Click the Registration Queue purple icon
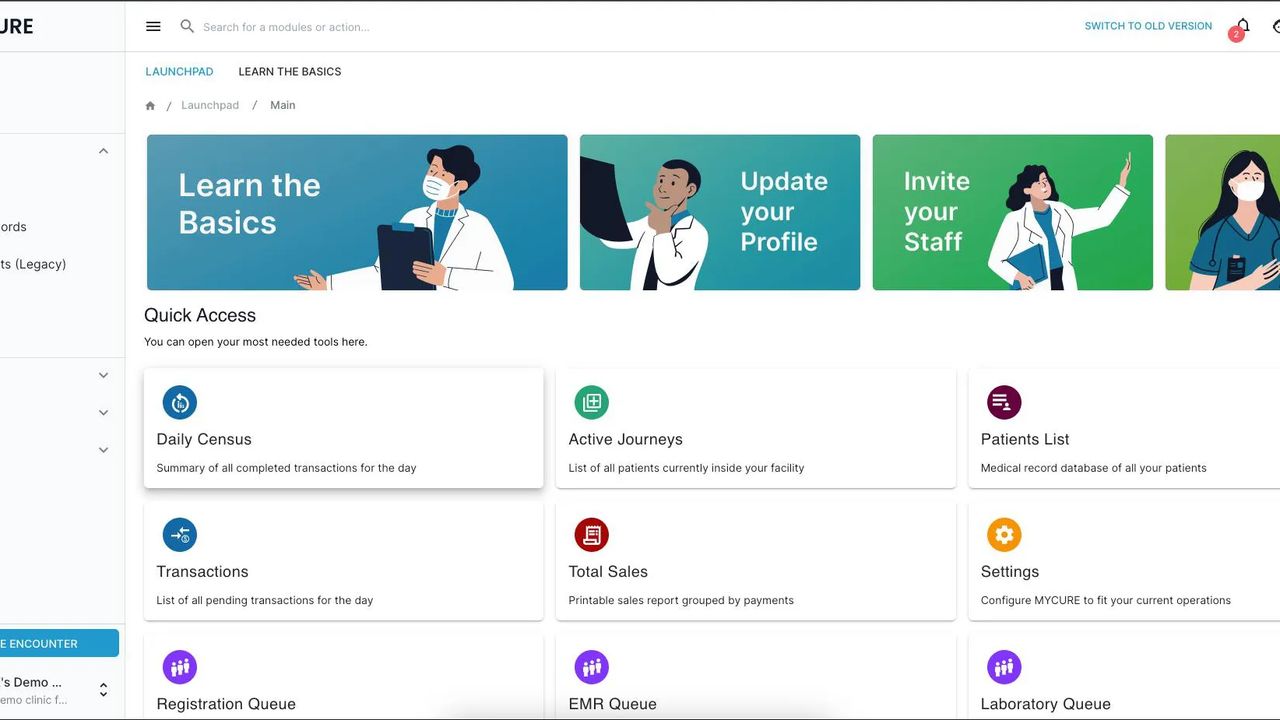Viewport: 1280px width, 720px height. (x=180, y=667)
